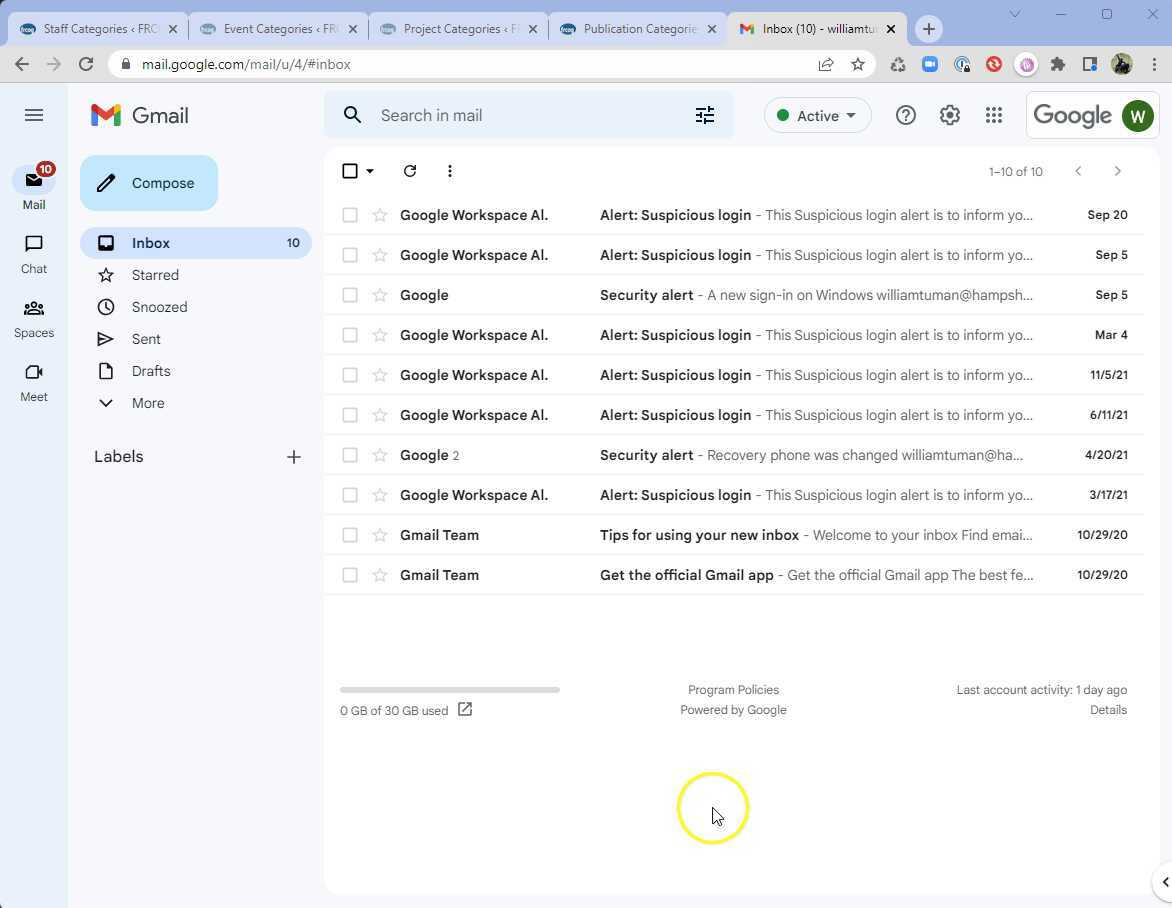Check the Security alert email checkbox

pos(350,294)
